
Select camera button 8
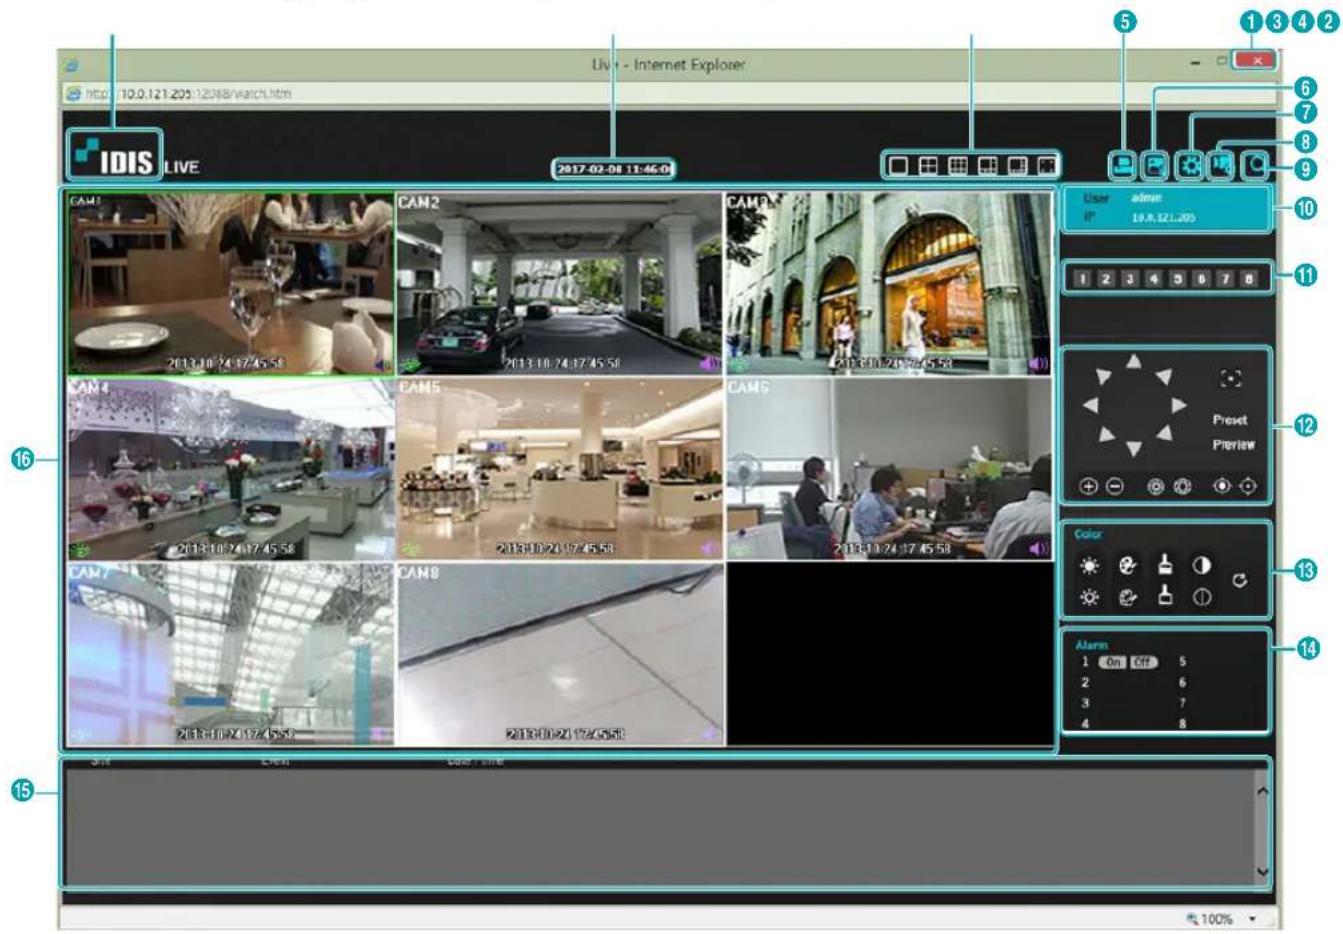click(1250, 279)
